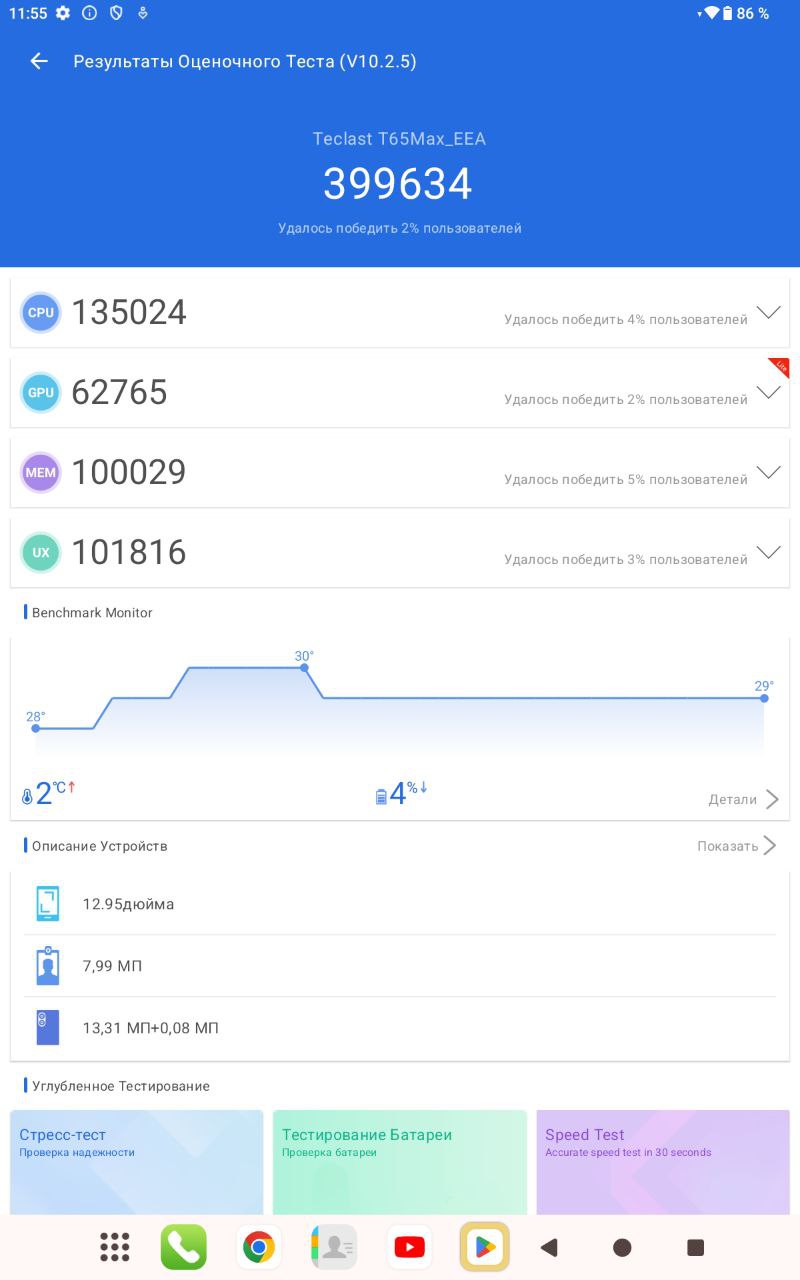Launch the Phone app from dock
Viewport: 800px width, 1280px height.
pyautogui.click(x=184, y=1247)
